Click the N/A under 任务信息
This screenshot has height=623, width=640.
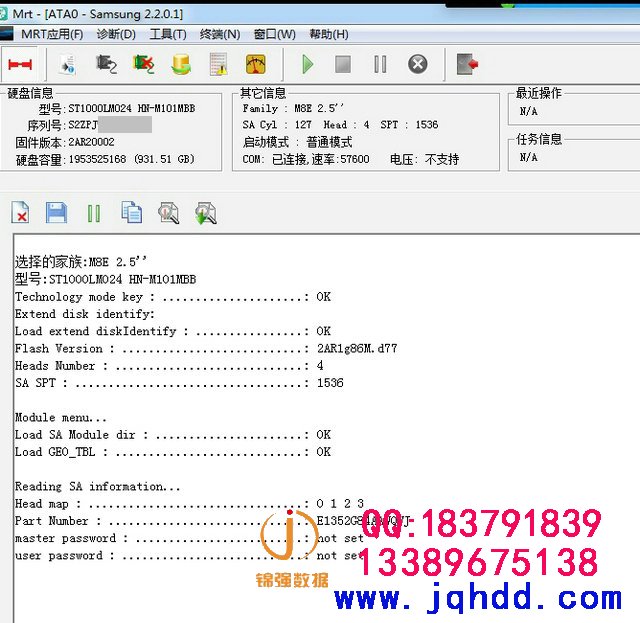tap(528, 157)
